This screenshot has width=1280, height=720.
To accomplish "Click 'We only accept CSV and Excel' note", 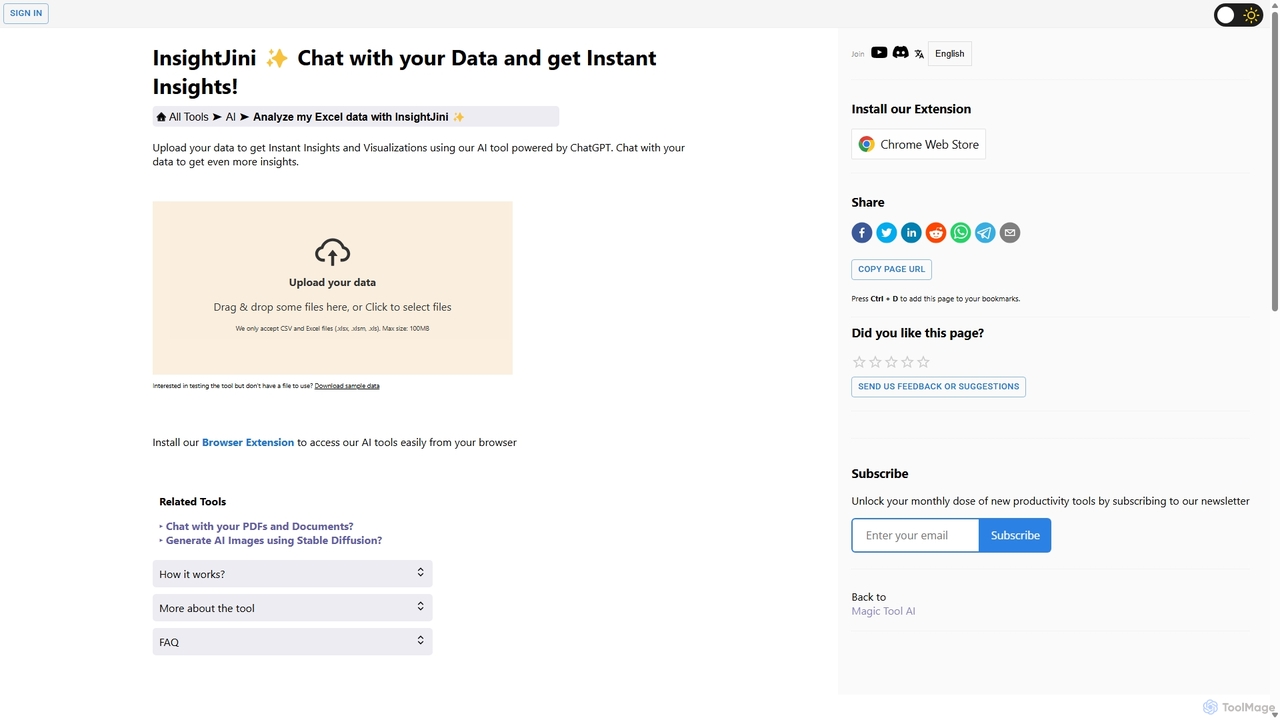I will [333, 328].
